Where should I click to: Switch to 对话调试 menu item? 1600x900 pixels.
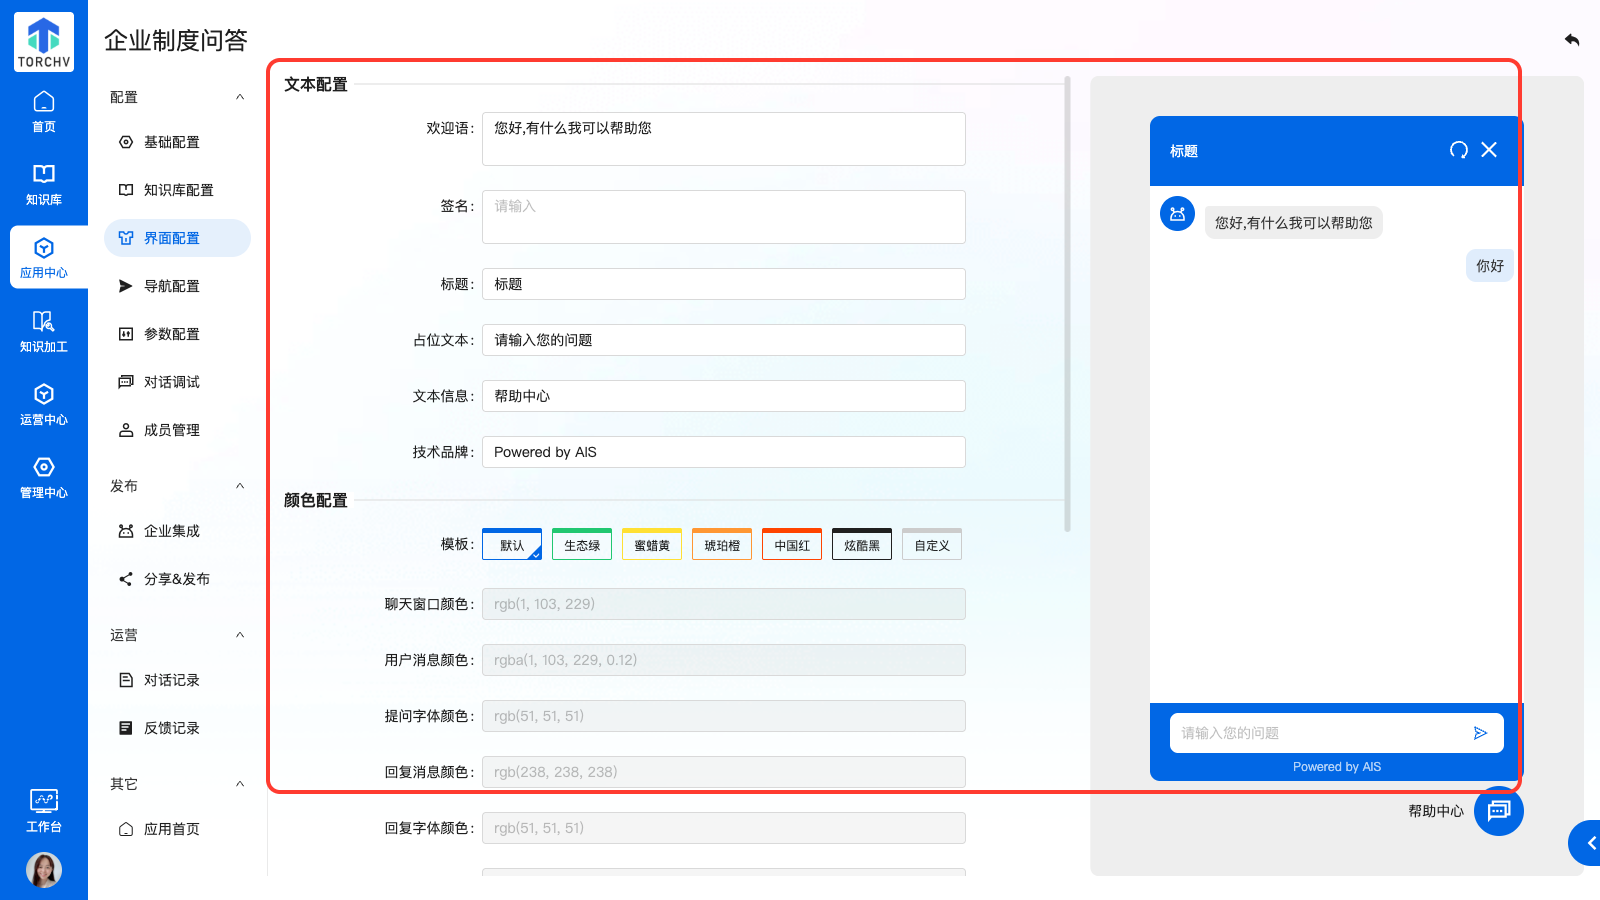(171, 382)
